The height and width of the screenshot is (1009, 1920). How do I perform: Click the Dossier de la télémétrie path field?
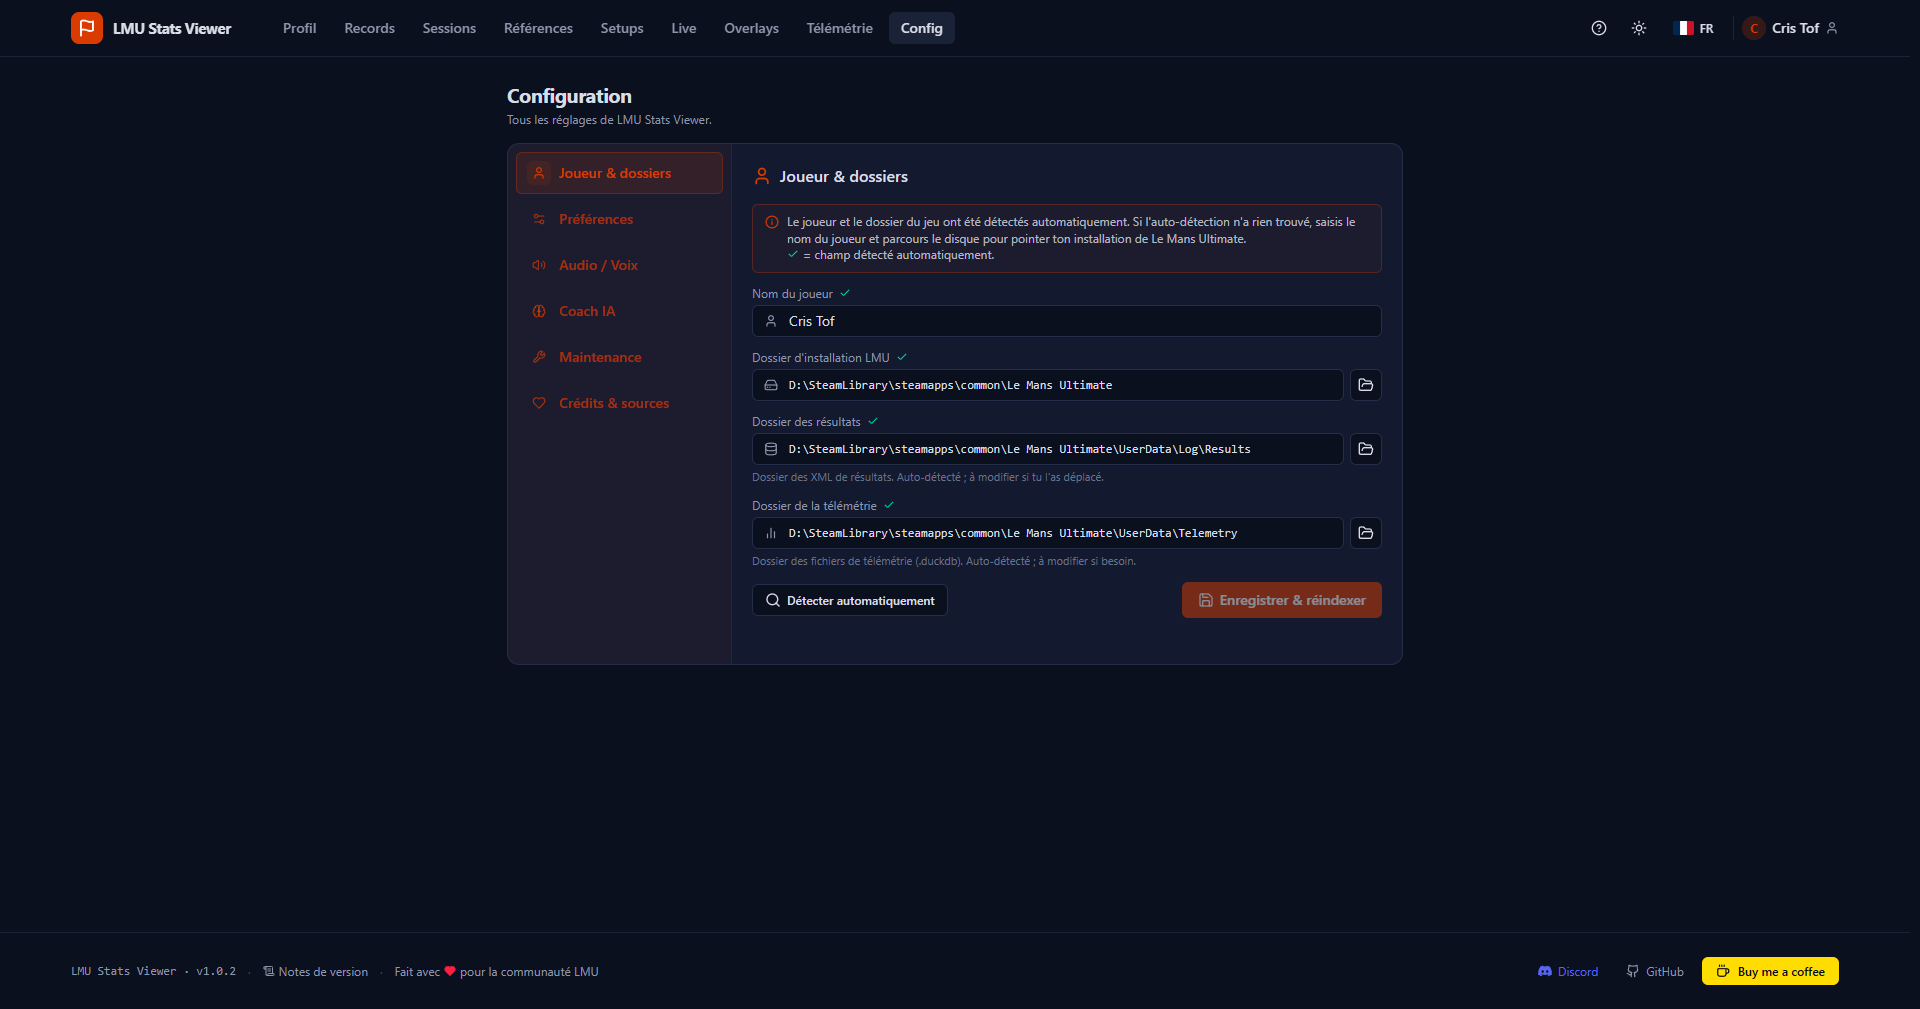point(1047,533)
